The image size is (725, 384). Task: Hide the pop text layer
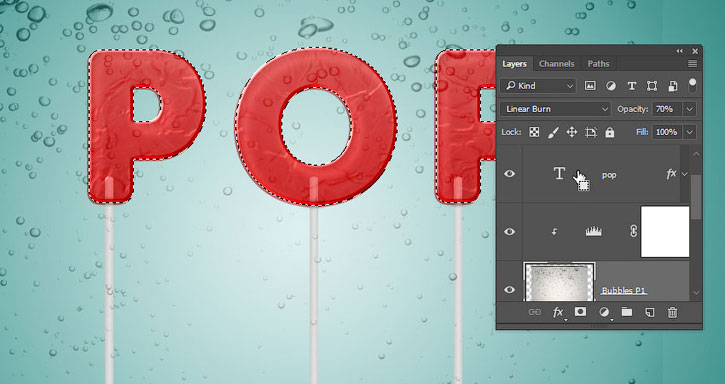(x=510, y=173)
